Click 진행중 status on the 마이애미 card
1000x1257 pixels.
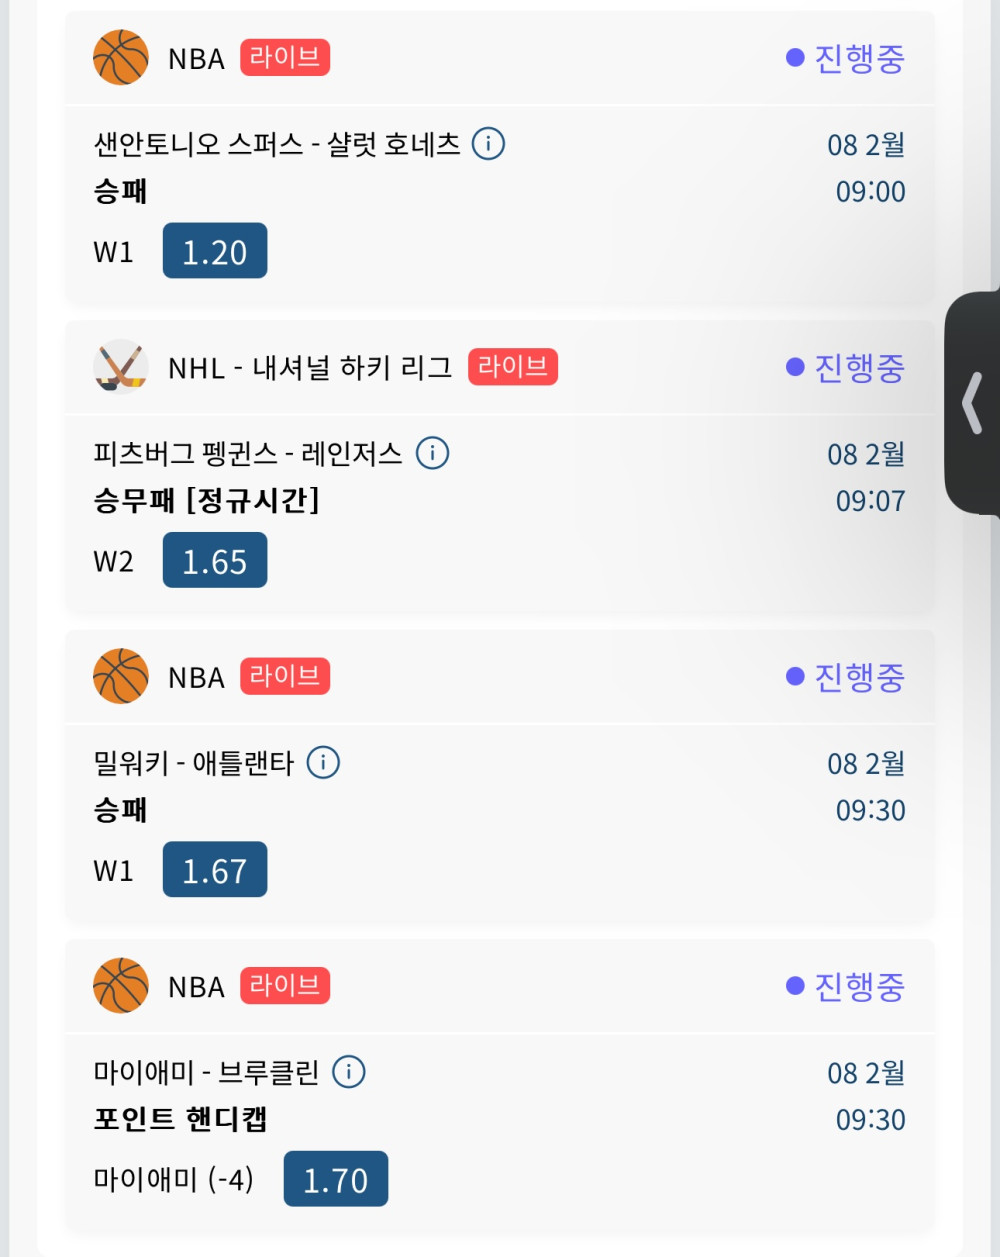(846, 987)
